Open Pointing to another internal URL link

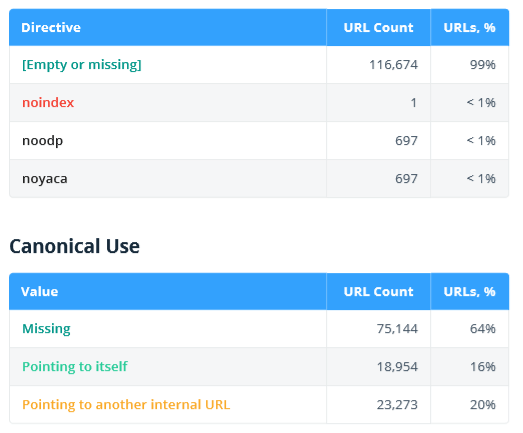tap(126, 405)
